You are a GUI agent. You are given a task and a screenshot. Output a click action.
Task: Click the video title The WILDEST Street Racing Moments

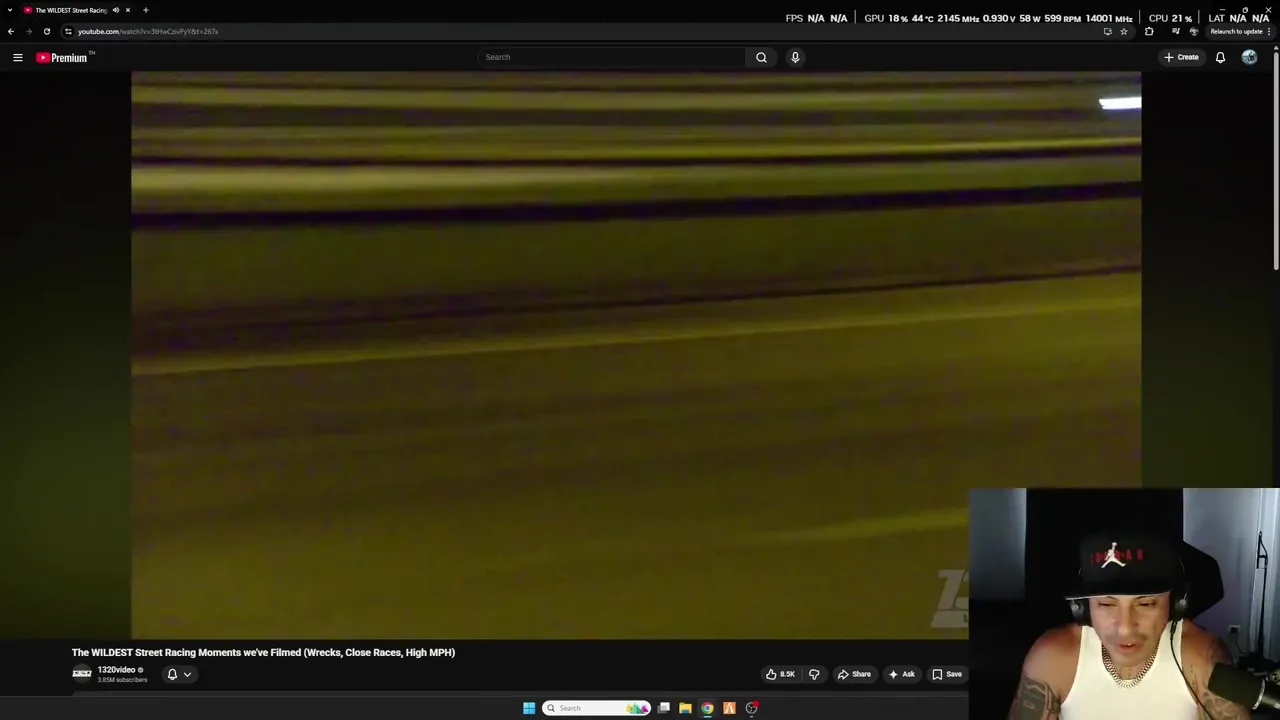(263, 652)
